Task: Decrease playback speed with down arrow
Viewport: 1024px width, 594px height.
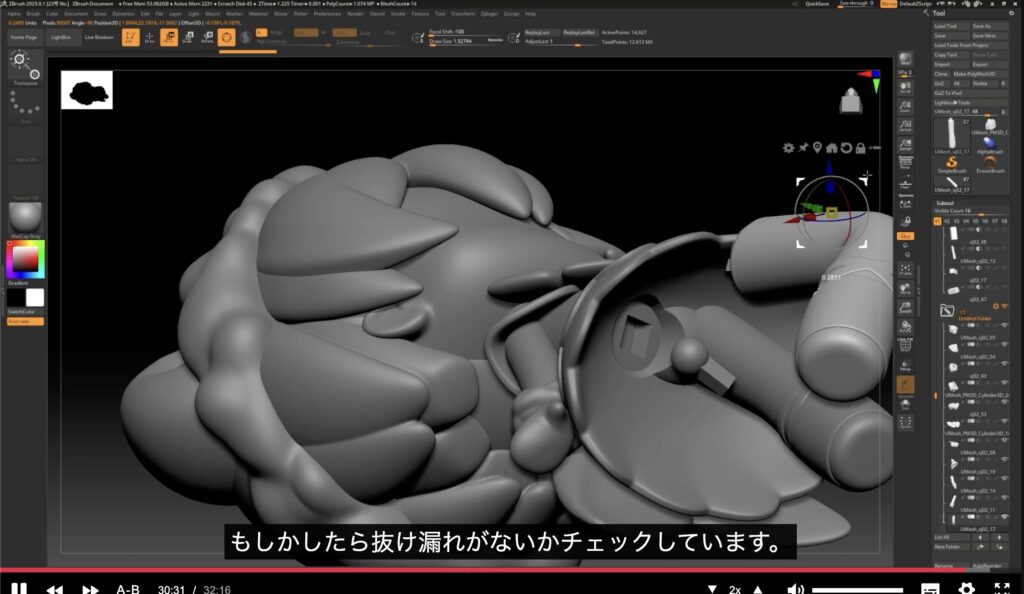Action: point(712,589)
